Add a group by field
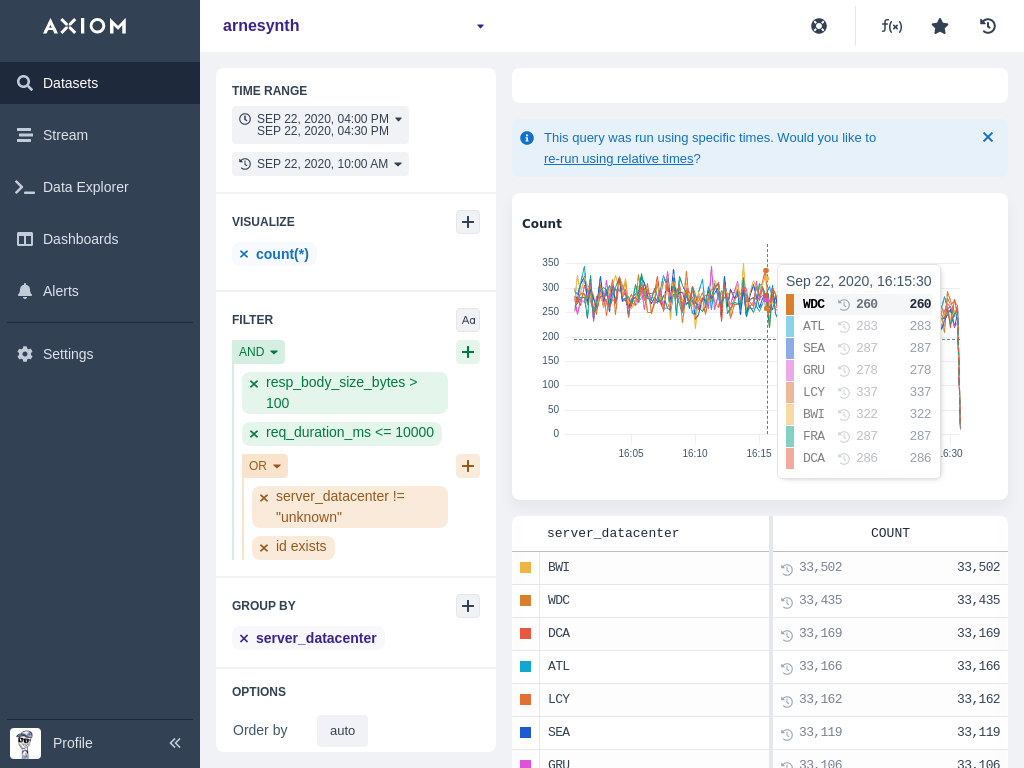The image size is (1024, 768). [x=468, y=606]
